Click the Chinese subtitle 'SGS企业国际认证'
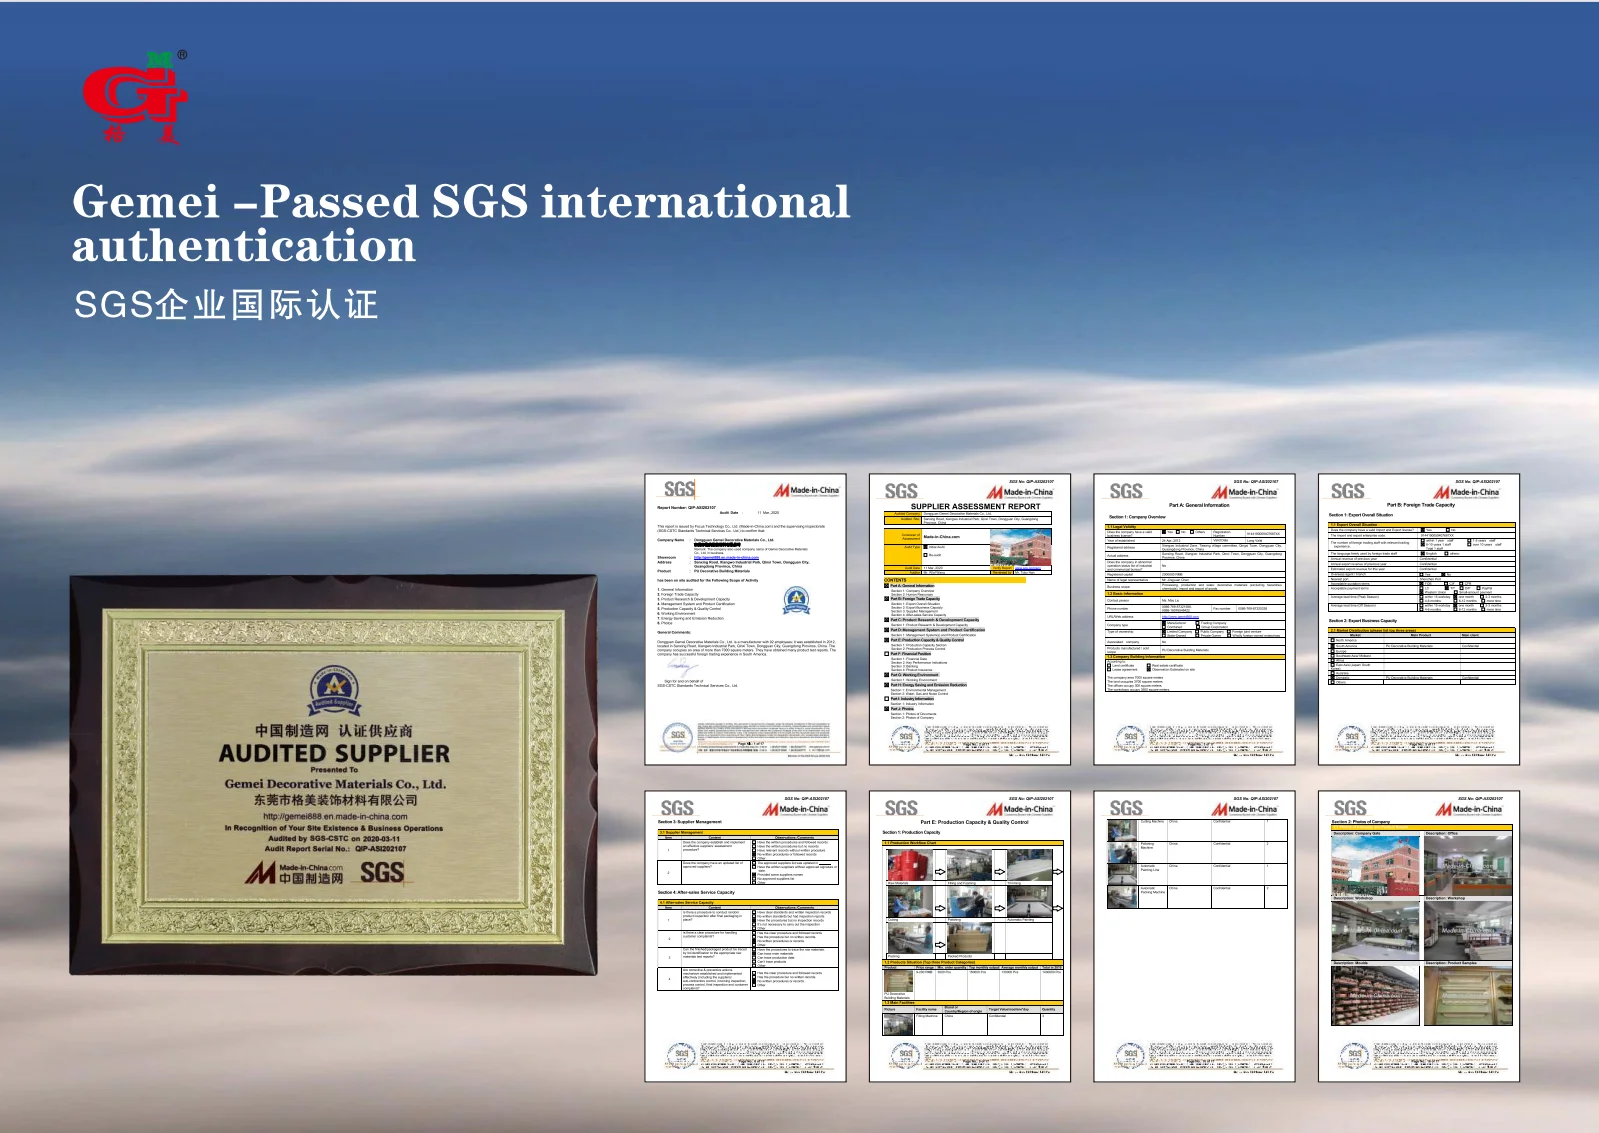Screen dimensions: 1599x1133 coord(226,305)
